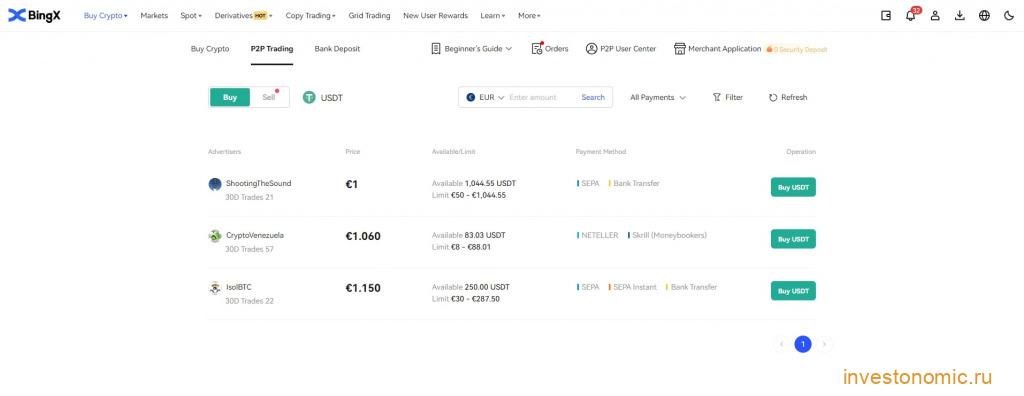Click CryptoVenezuela avatar
Viewport: 1024px width, 396px height.
click(215, 236)
